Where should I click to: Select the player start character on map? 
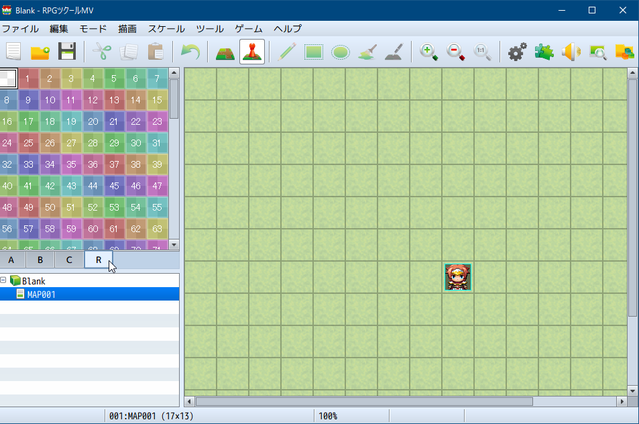click(x=458, y=277)
